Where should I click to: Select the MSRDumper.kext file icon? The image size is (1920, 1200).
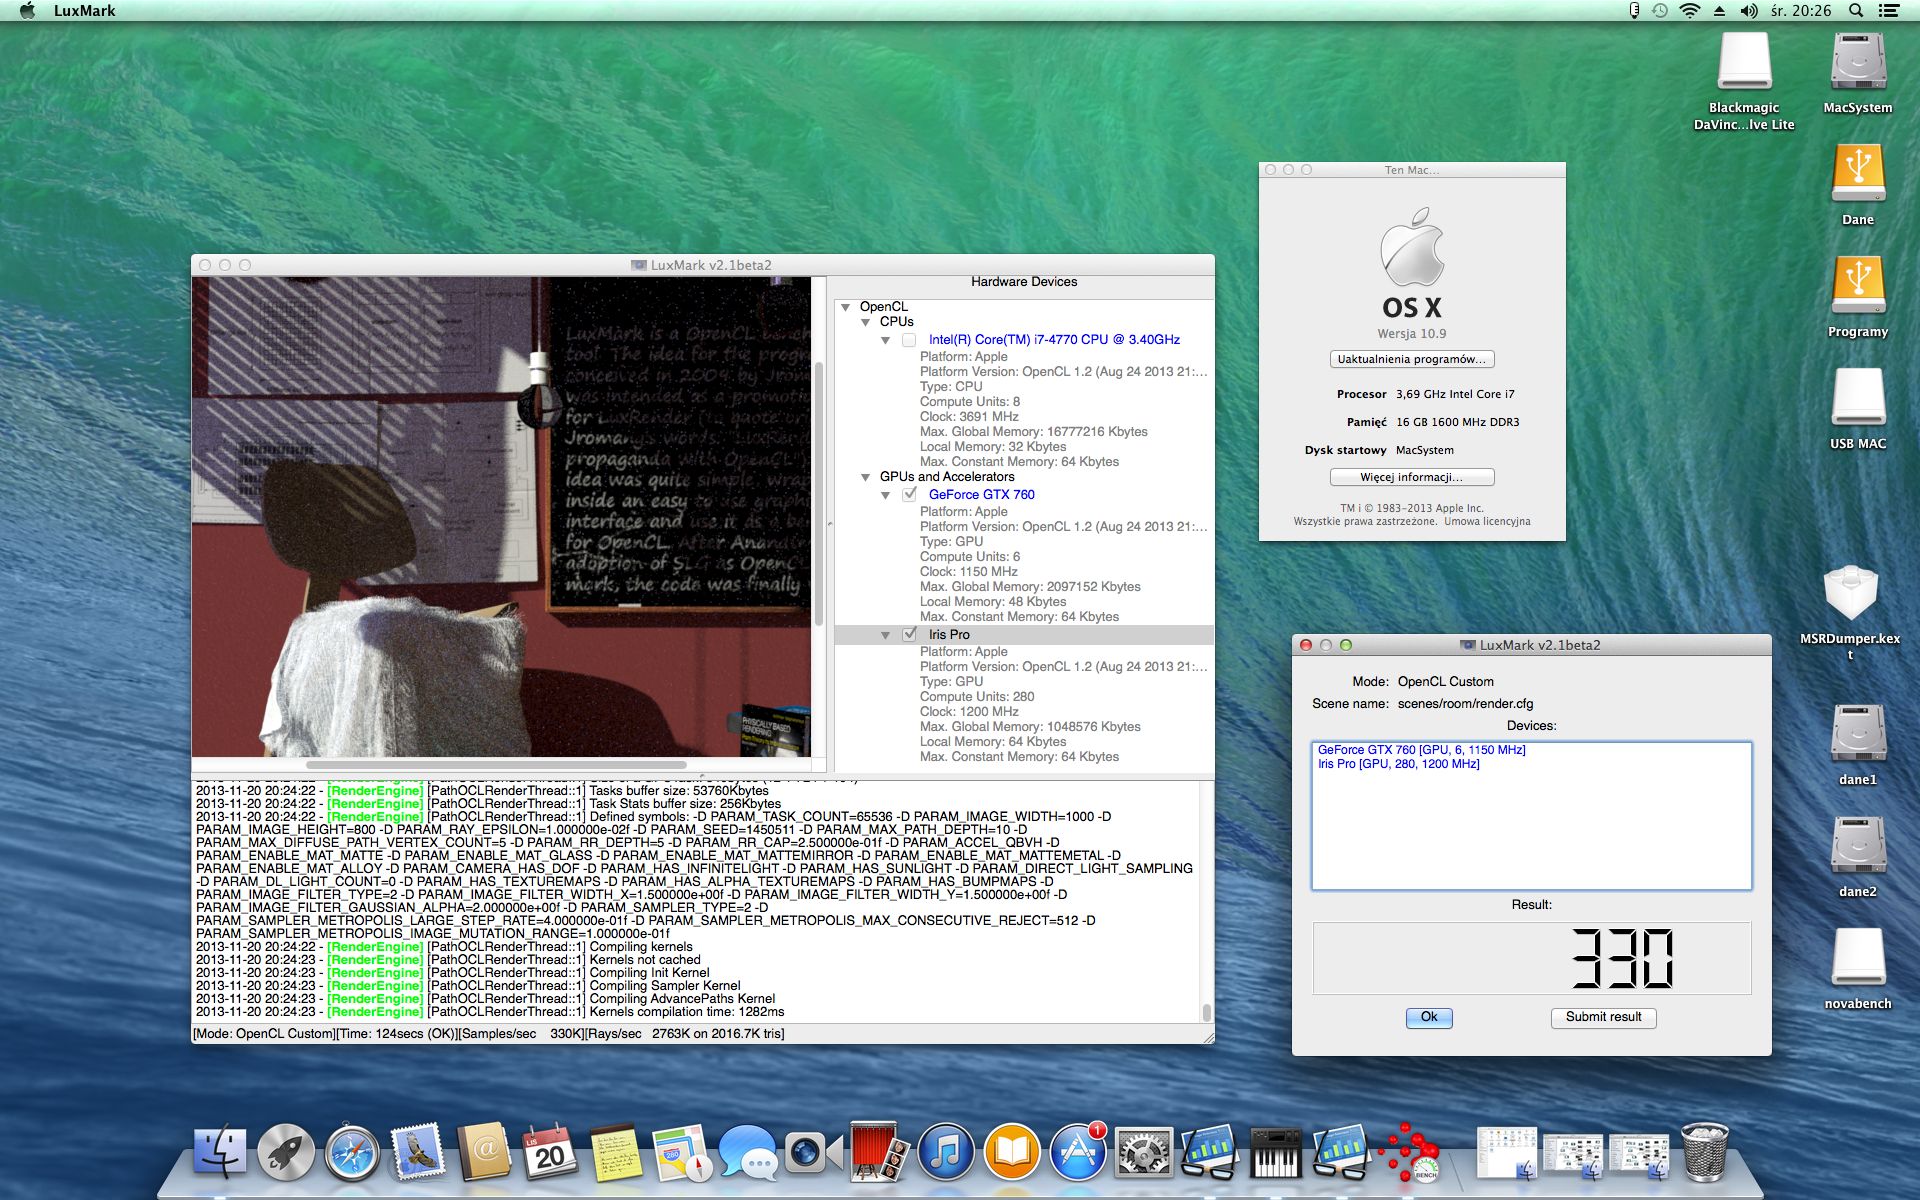(1850, 612)
